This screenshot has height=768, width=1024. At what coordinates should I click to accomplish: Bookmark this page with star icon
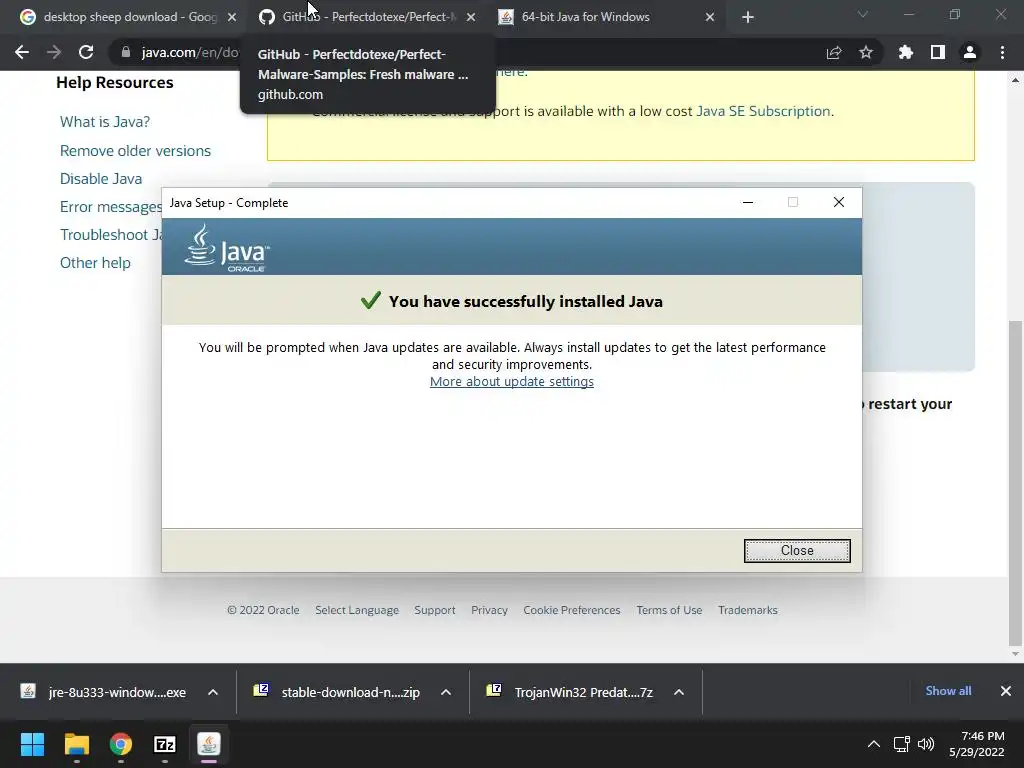[866, 52]
